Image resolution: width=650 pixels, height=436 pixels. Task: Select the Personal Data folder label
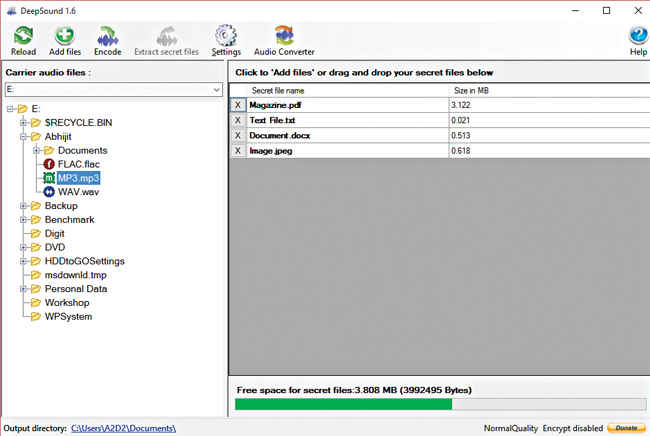tap(76, 289)
